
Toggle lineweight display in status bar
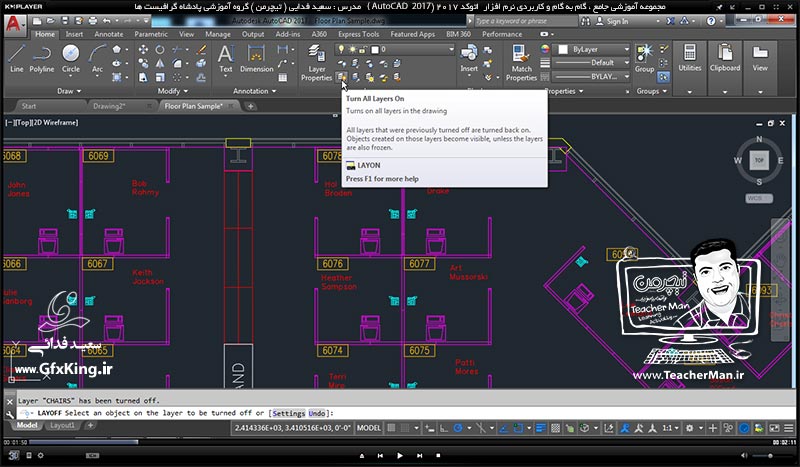(541, 428)
